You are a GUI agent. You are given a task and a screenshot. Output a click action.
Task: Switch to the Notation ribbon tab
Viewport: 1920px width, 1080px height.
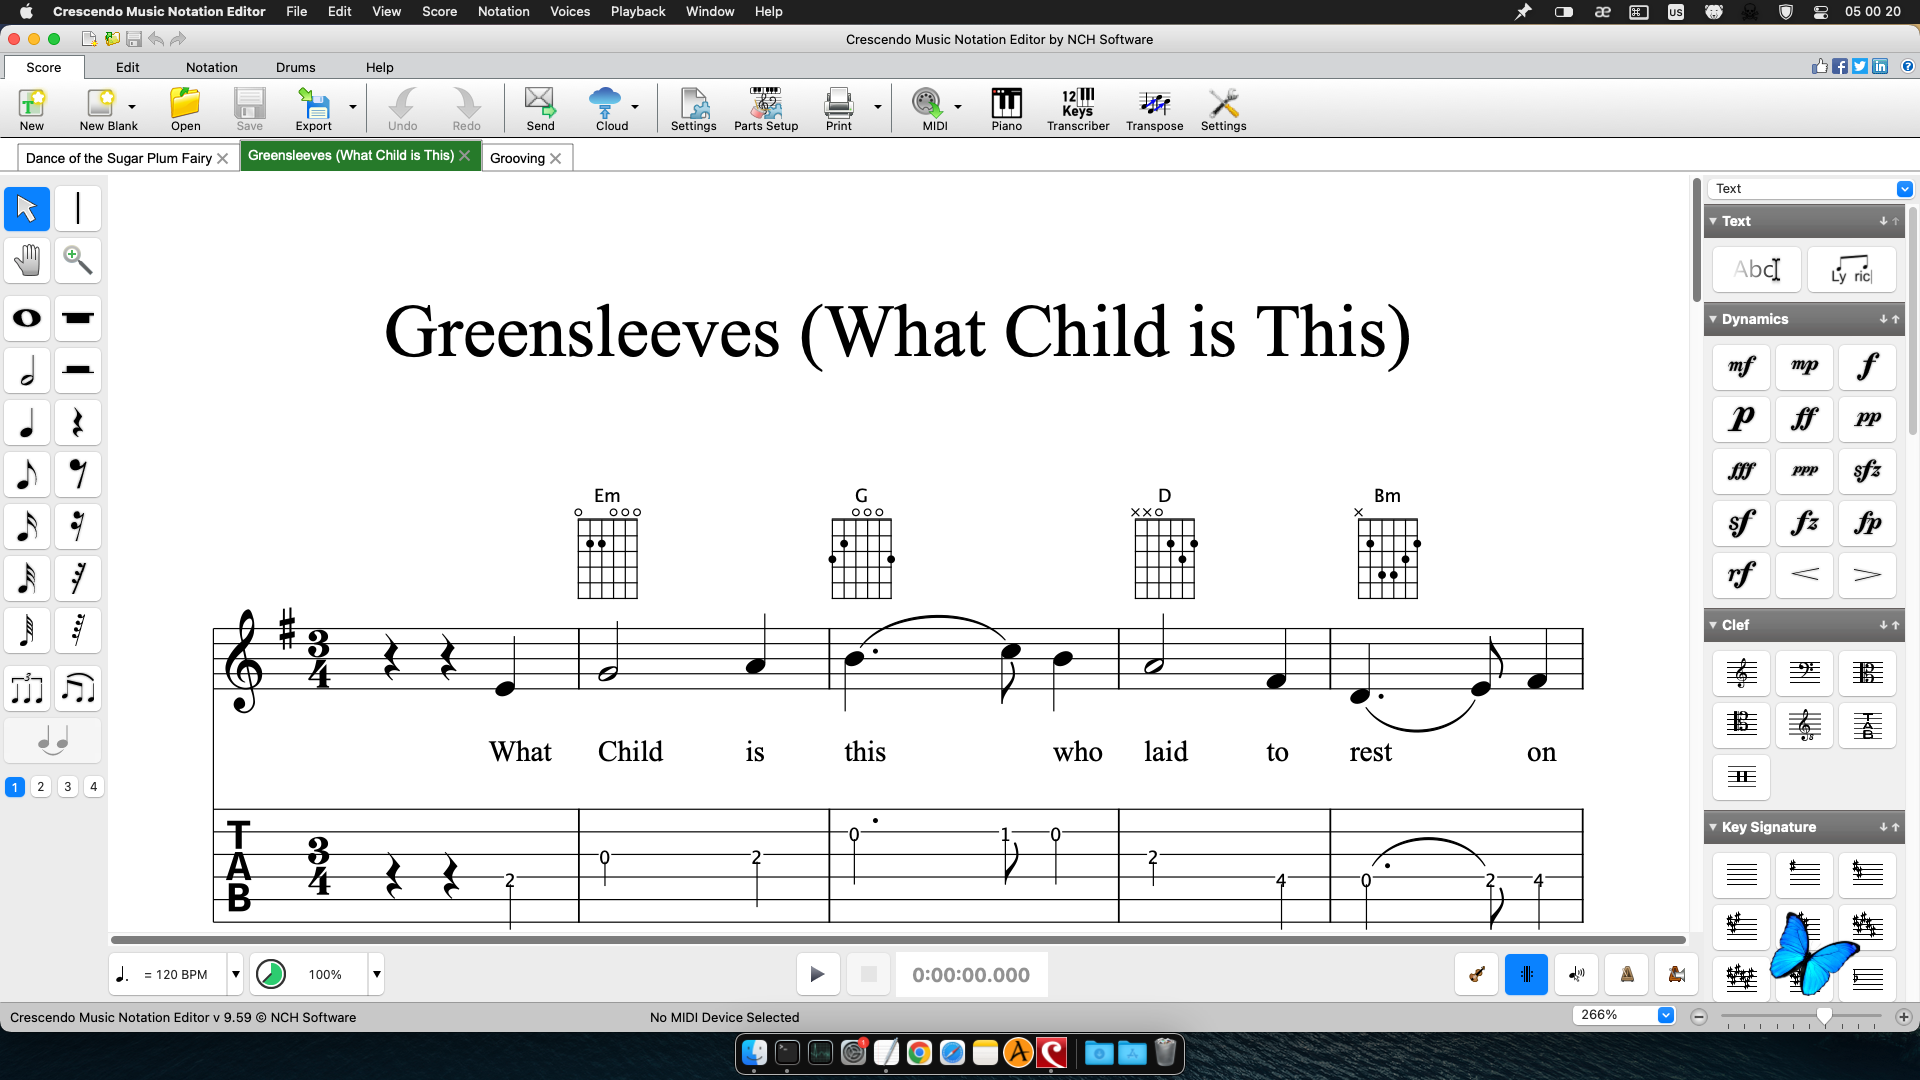(x=212, y=67)
